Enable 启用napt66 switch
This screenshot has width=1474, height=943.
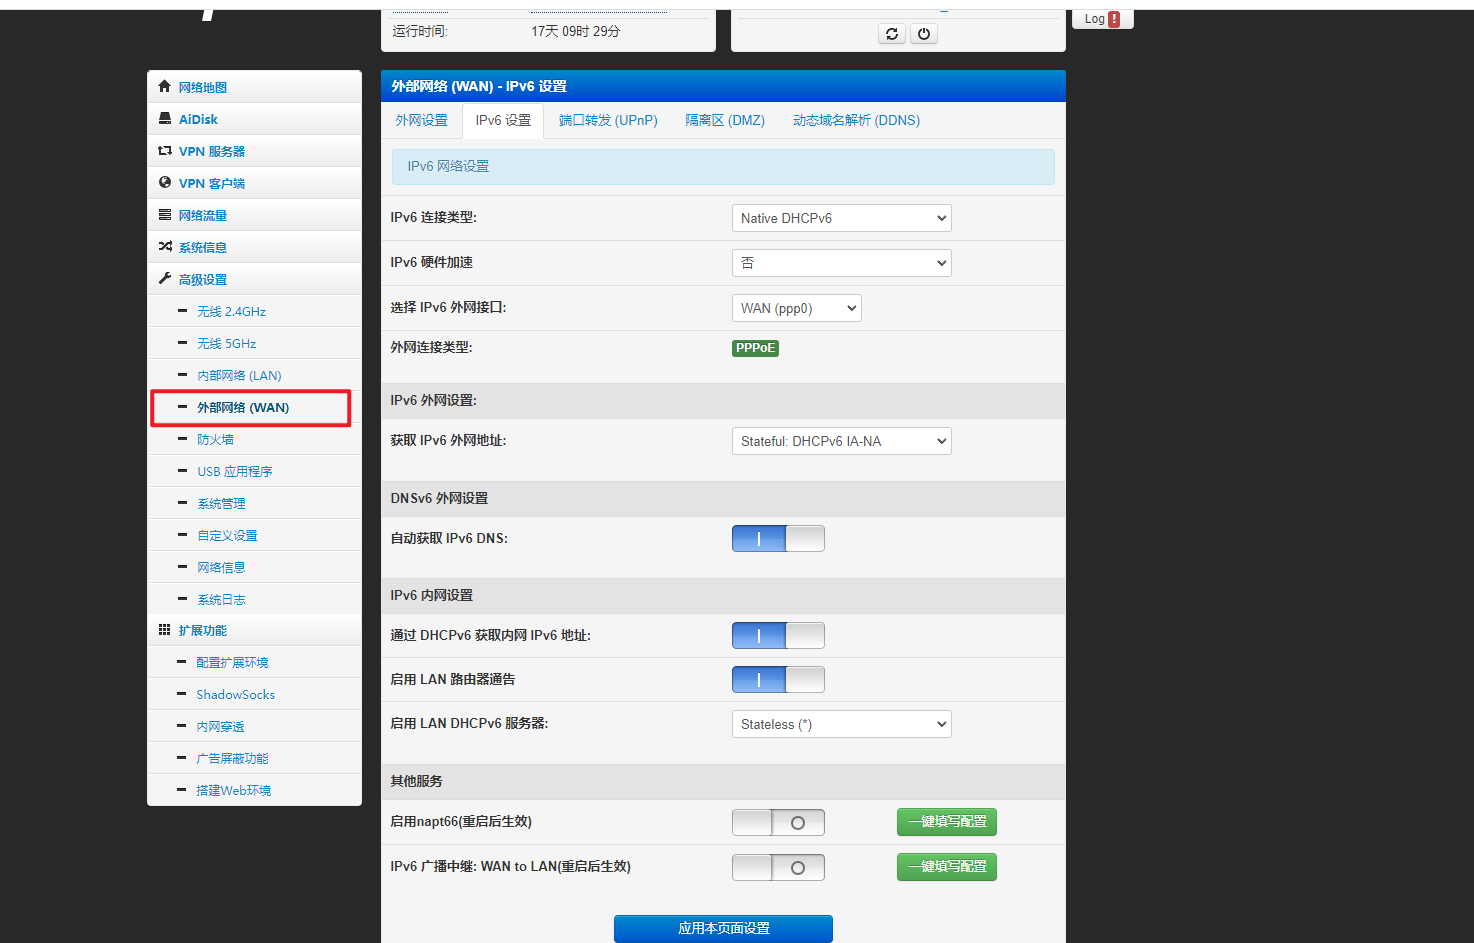coord(778,822)
